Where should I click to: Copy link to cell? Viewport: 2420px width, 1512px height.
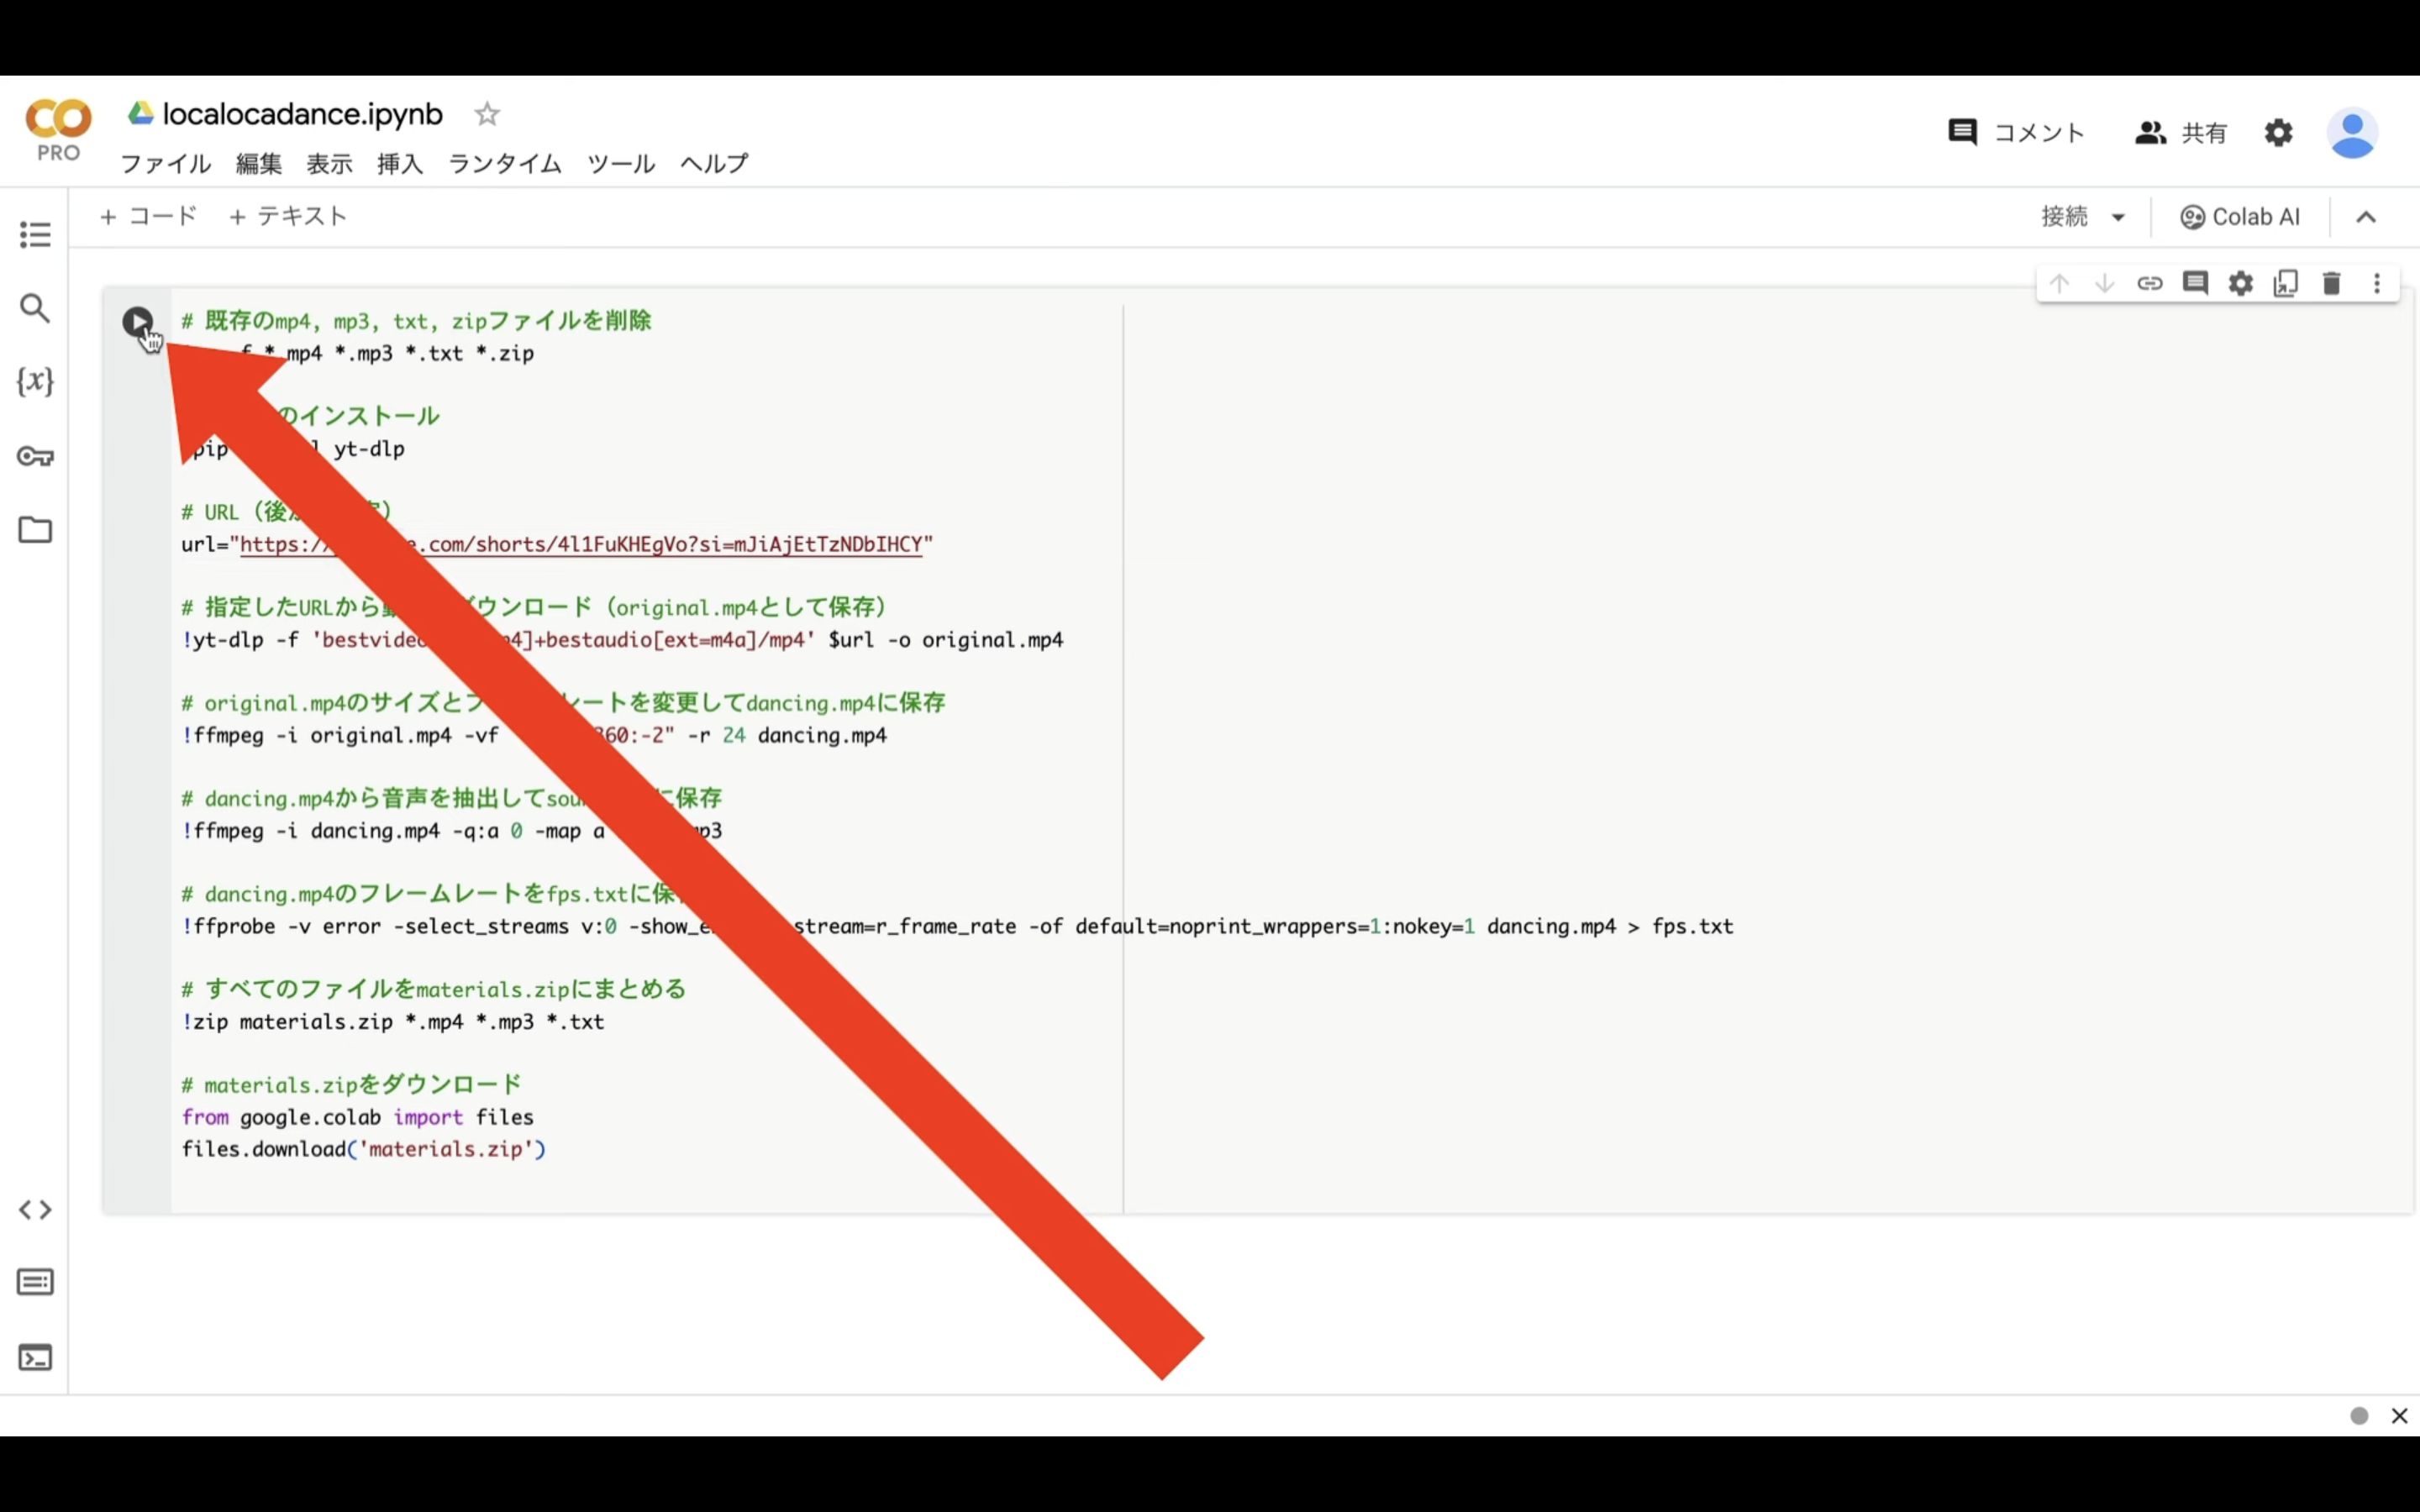pyautogui.click(x=2150, y=283)
